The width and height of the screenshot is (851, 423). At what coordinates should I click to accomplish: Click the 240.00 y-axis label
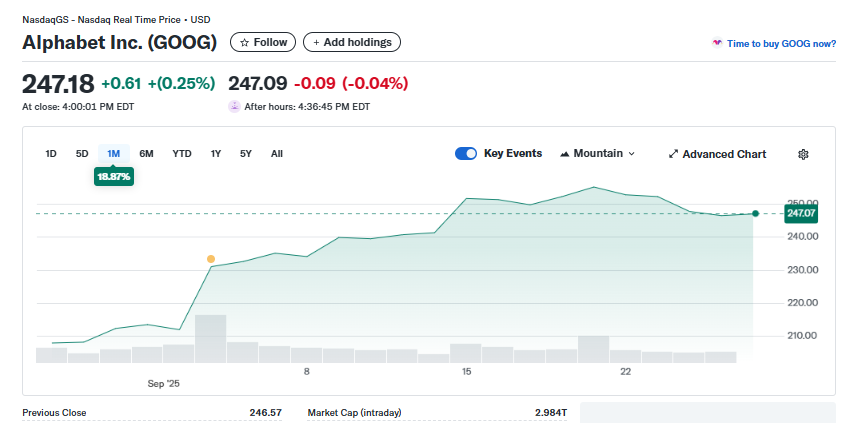pos(802,237)
